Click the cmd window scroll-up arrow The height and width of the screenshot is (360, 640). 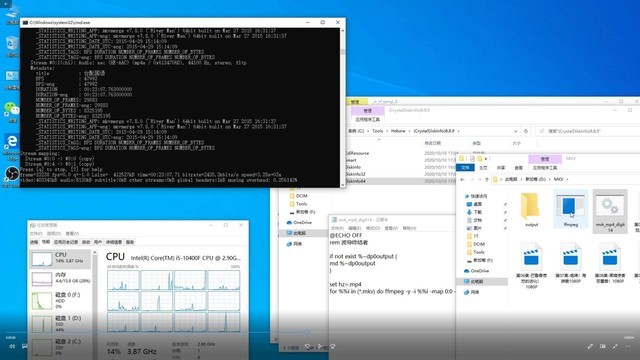[342, 31]
